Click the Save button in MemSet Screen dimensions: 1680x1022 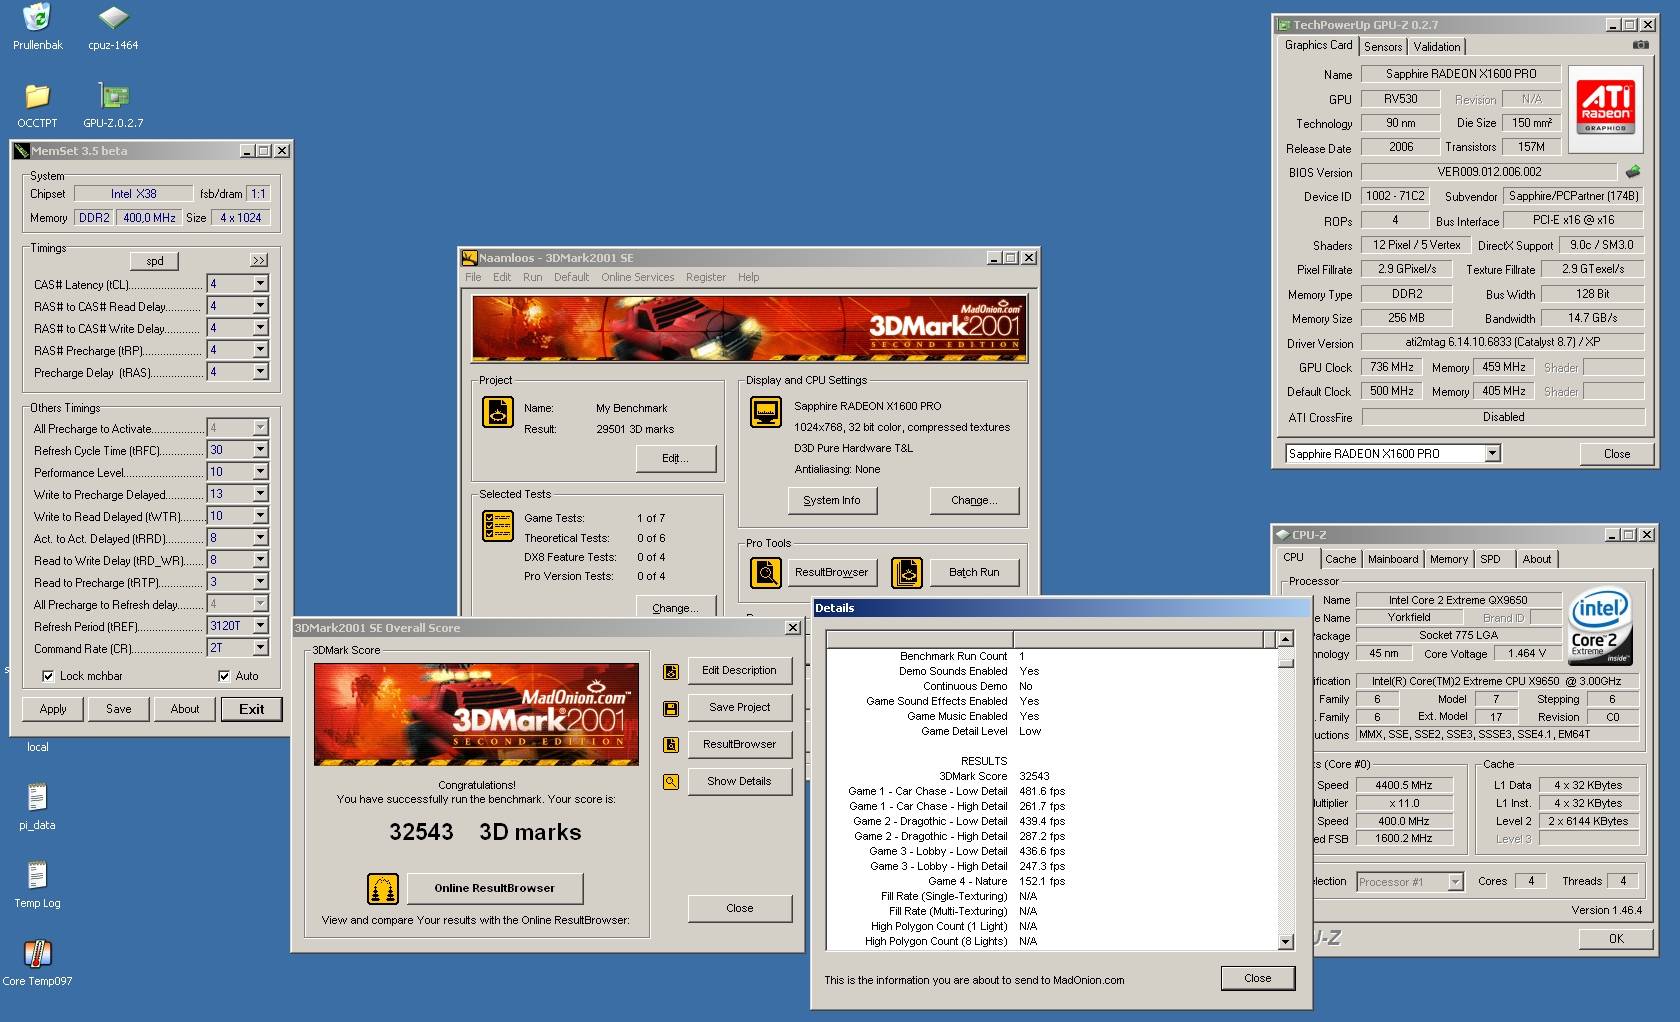[119, 709]
